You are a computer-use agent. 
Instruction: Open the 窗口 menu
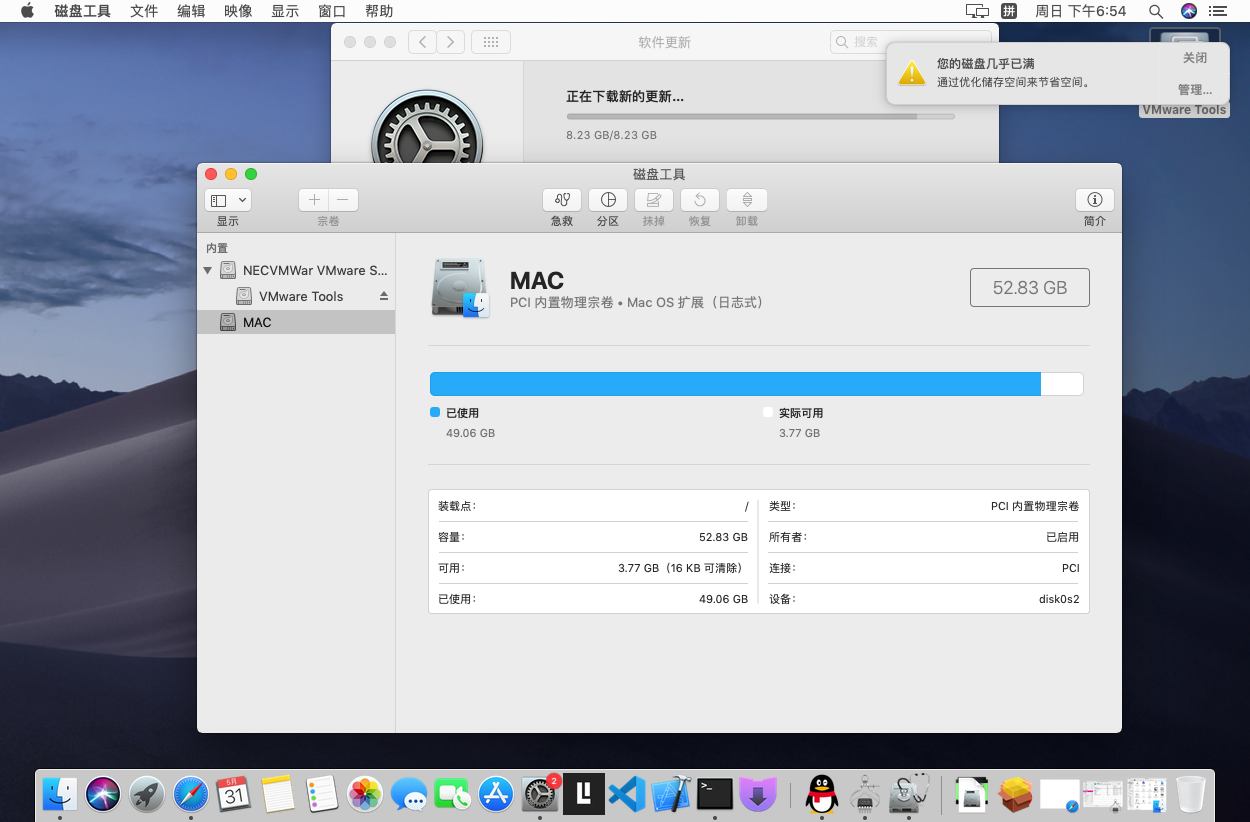[x=332, y=11]
